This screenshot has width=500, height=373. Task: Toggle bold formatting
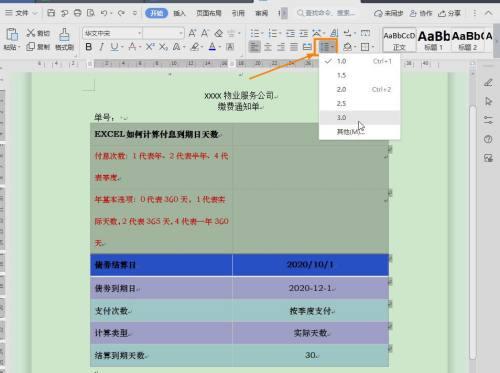point(89,47)
